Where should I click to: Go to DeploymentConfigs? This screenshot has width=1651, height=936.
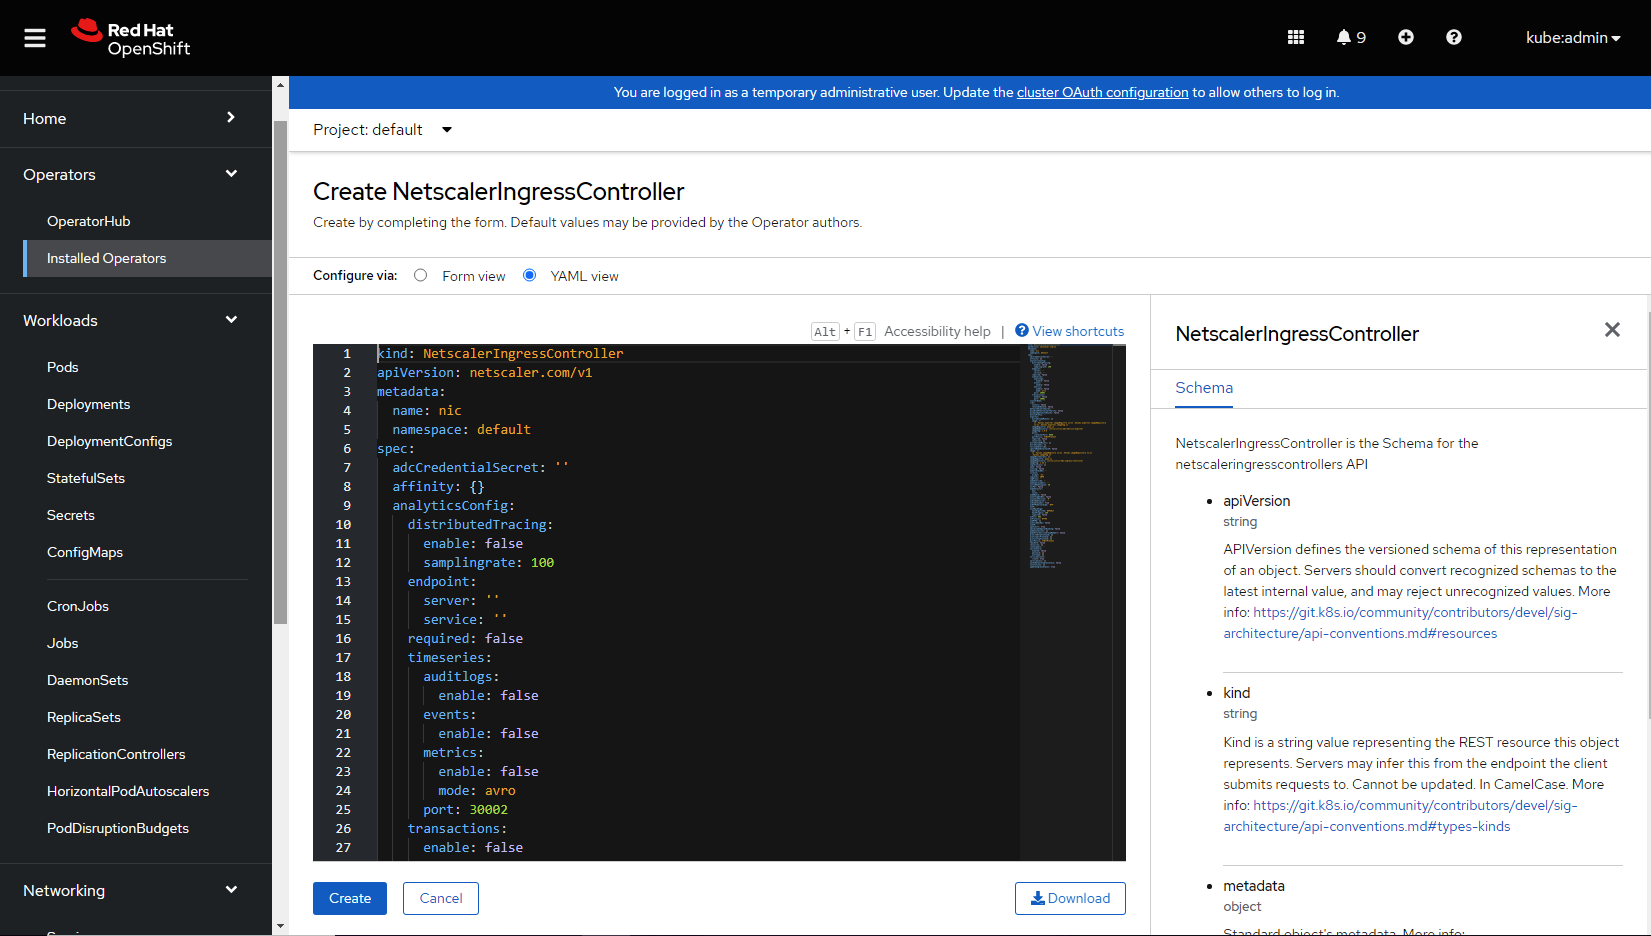[x=110, y=441]
